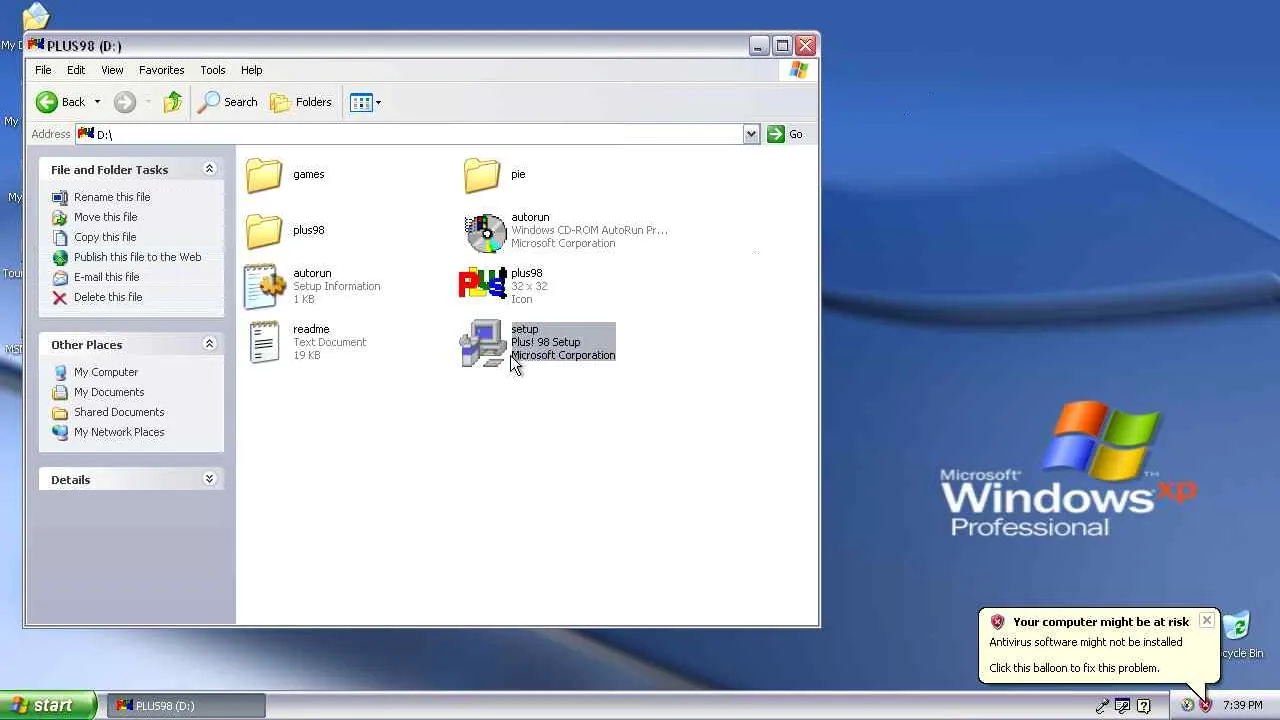Go back using the green Back arrow
This screenshot has height=720, width=1280.
tap(47, 102)
